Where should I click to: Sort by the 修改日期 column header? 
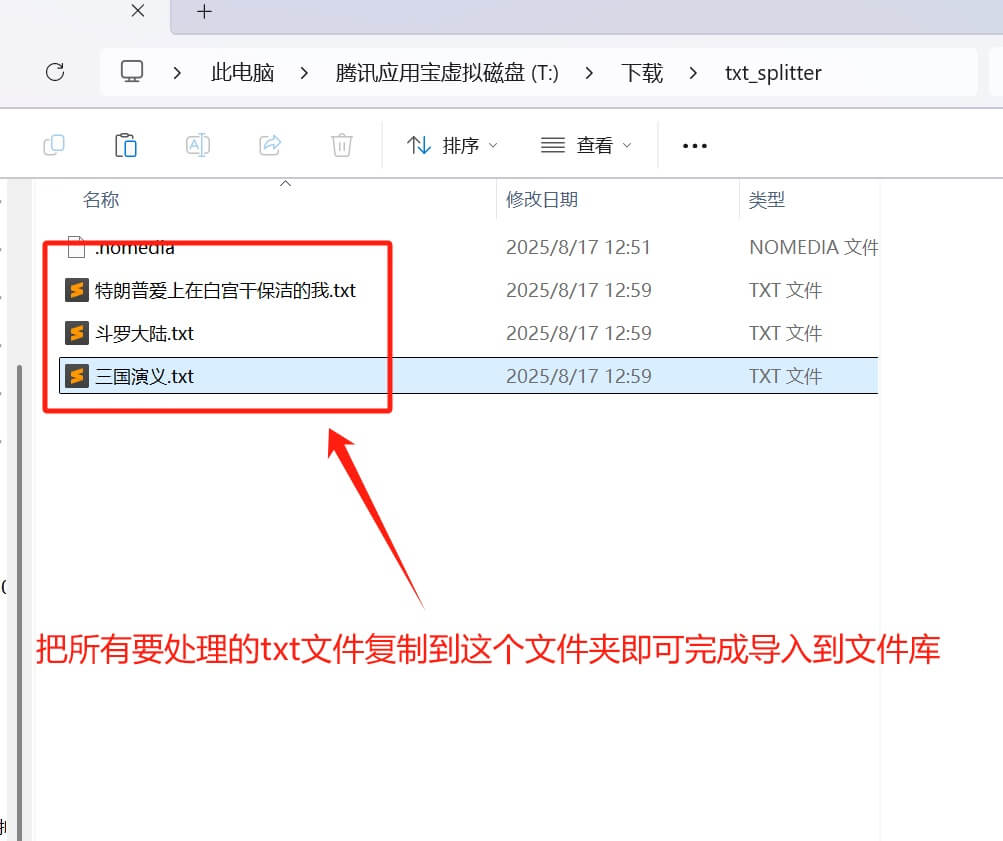[542, 200]
